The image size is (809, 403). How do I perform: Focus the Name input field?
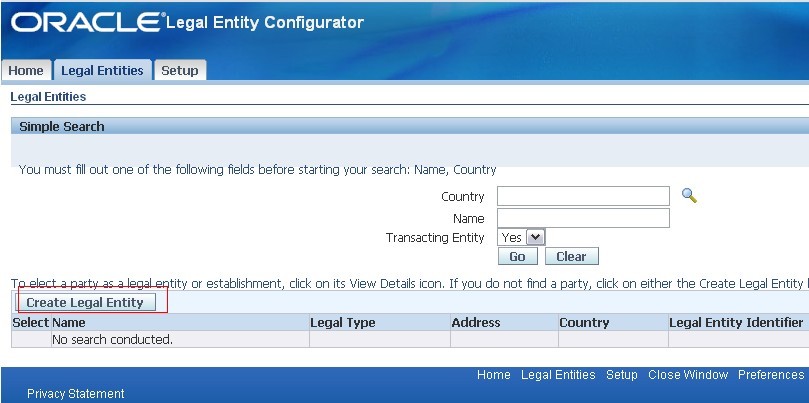click(x=583, y=218)
